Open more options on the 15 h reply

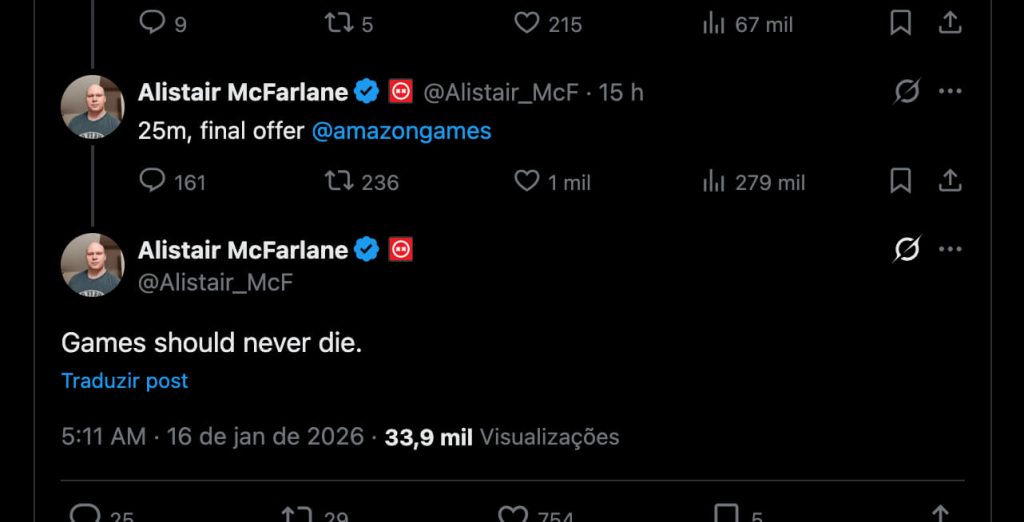(x=949, y=92)
